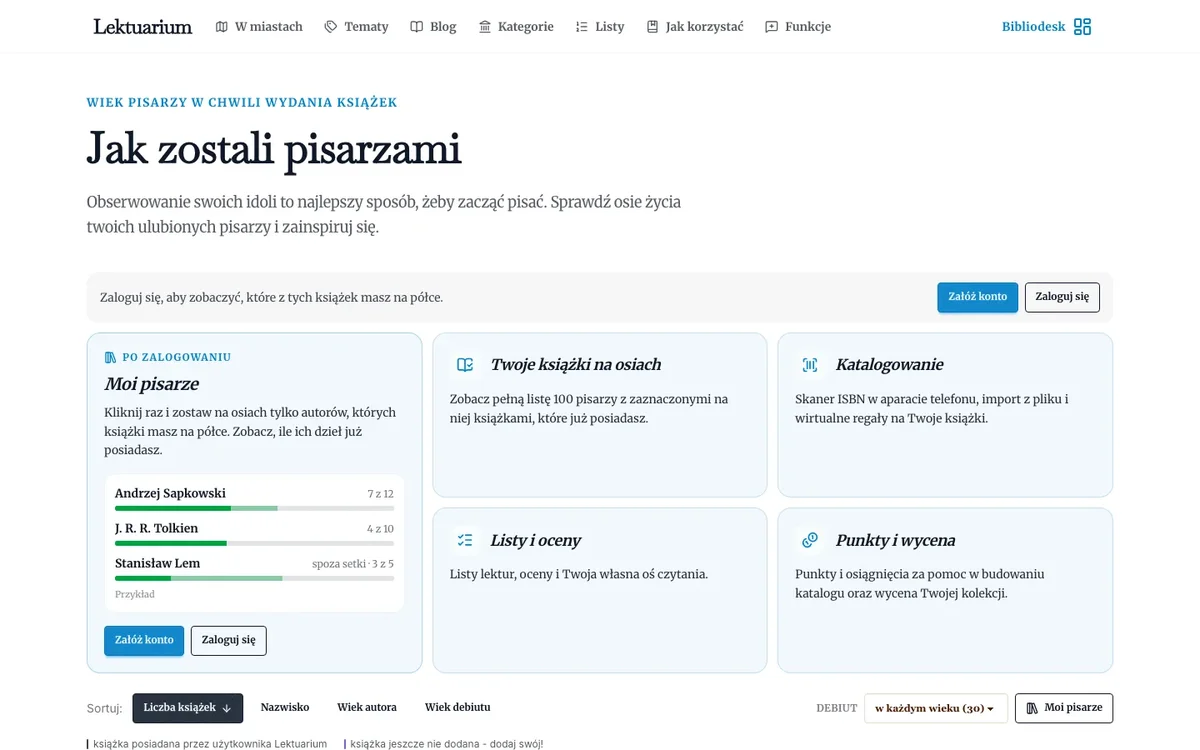Click the 'spoza setki · 3 z 5' label
The width and height of the screenshot is (1200, 750).
tap(353, 564)
